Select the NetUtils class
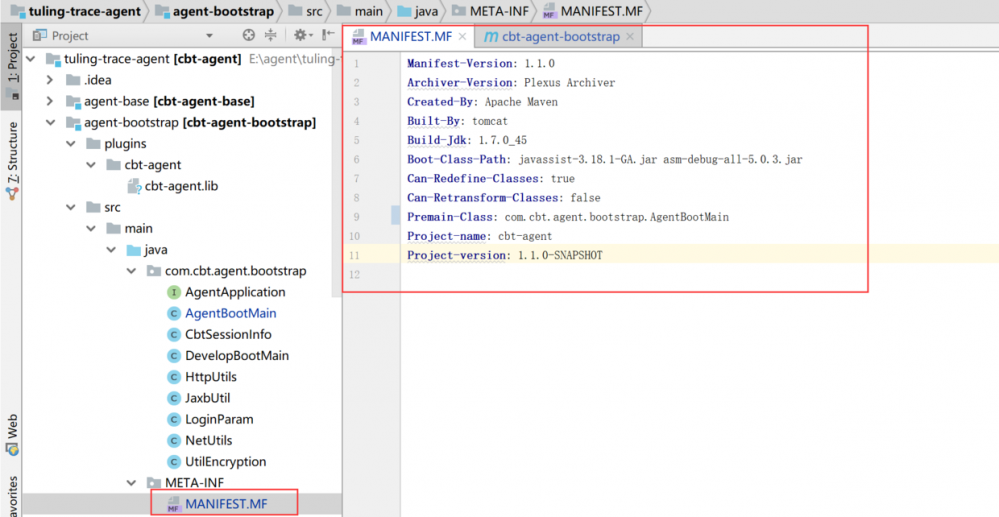 (208, 441)
